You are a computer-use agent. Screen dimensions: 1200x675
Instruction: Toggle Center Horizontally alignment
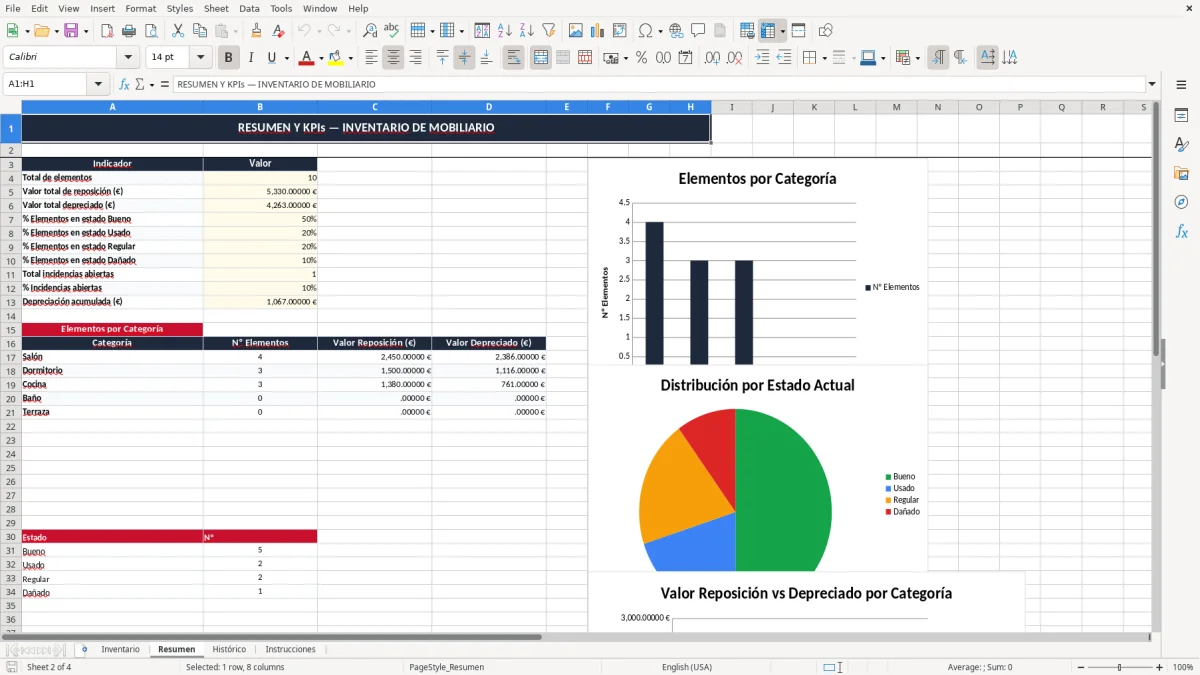click(393, 58)
